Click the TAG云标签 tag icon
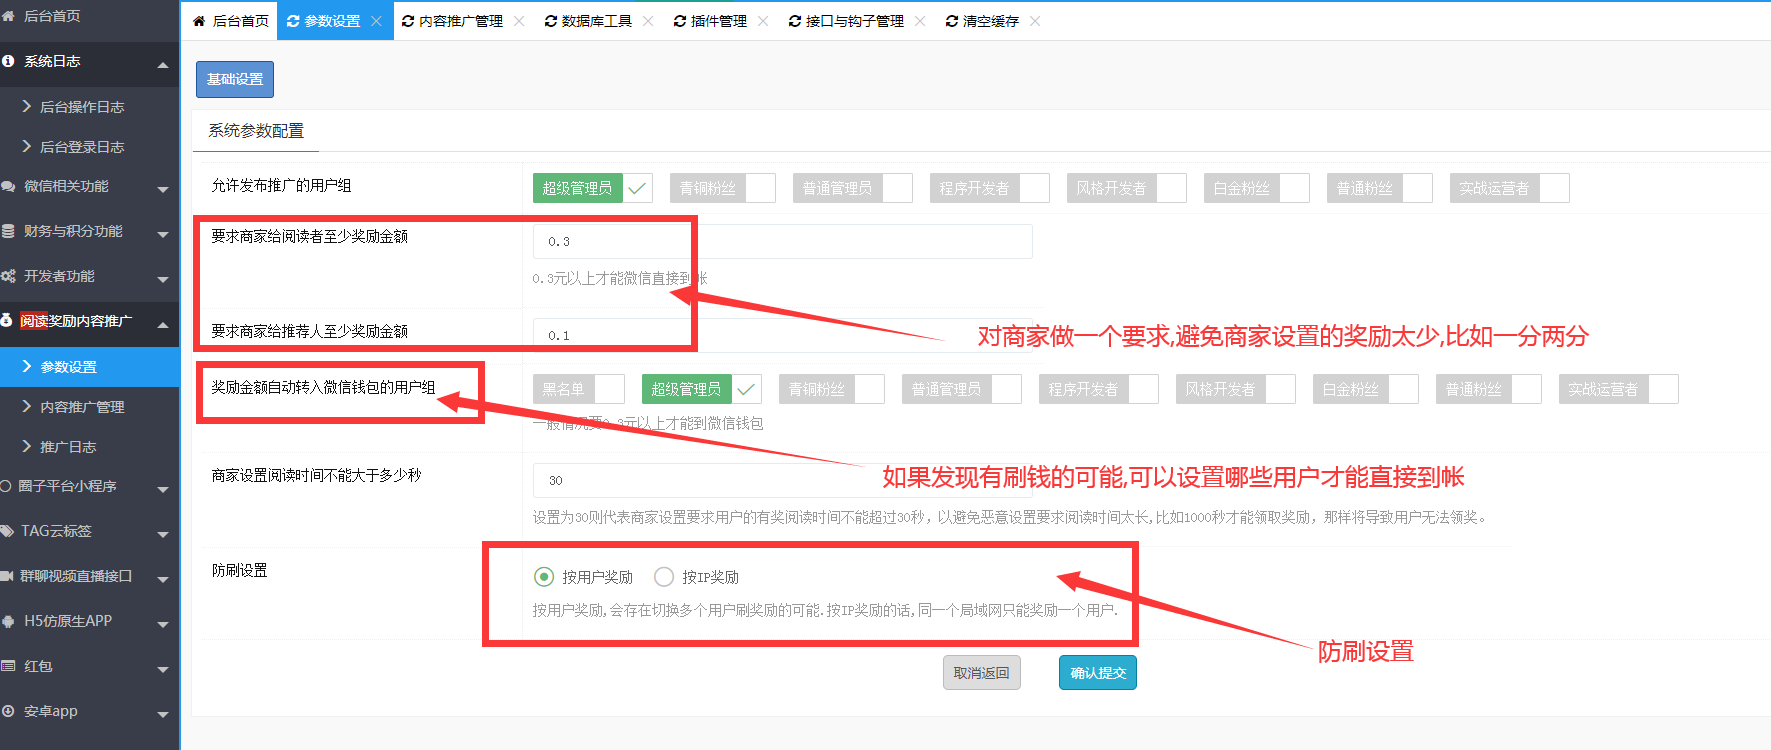Image resolution: width=1771 pixels, height=750 pixels. click(8, 531)
